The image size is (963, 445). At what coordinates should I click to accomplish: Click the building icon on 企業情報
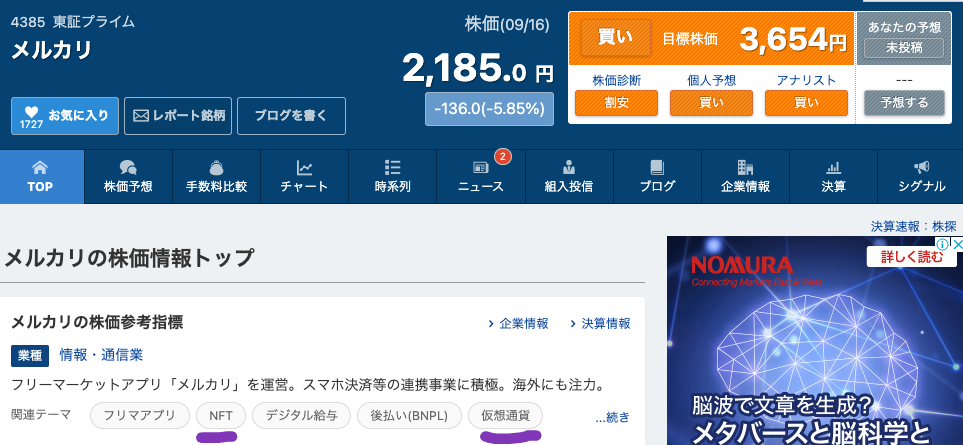(745, 167)
